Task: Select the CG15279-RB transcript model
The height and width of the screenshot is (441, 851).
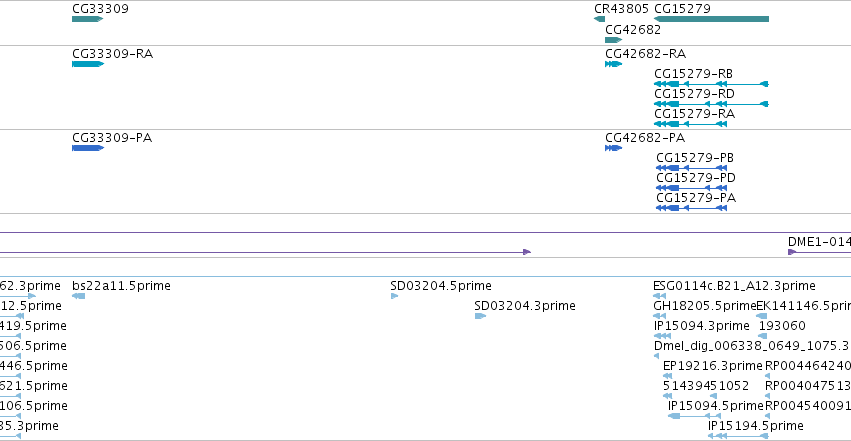Action: pyautogui.click(x=712, y=84)
